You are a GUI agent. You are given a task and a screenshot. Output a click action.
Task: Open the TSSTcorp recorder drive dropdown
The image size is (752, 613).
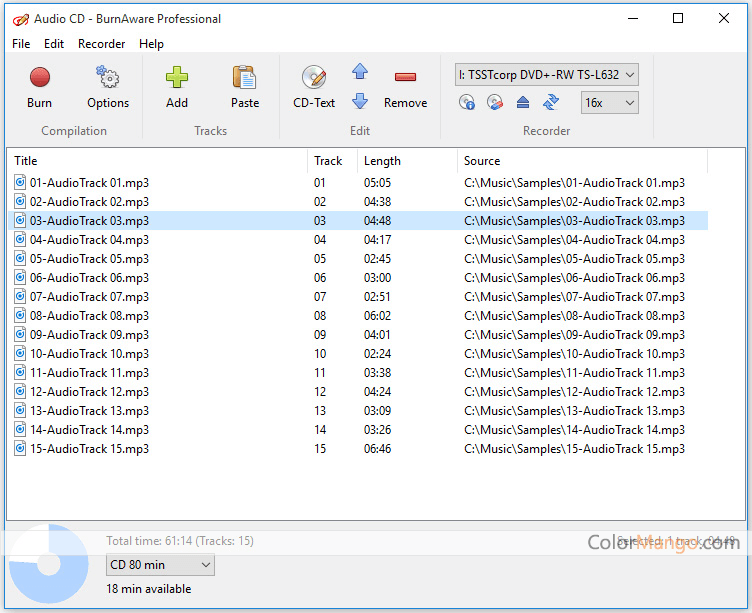coord(546,74)
